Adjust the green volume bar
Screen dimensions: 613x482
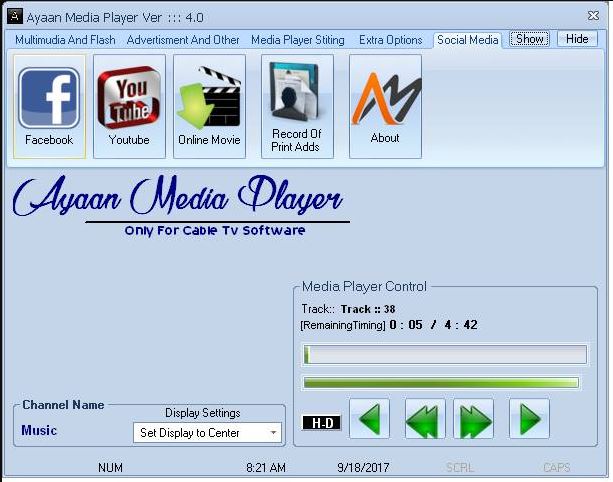tap(441, 383)
